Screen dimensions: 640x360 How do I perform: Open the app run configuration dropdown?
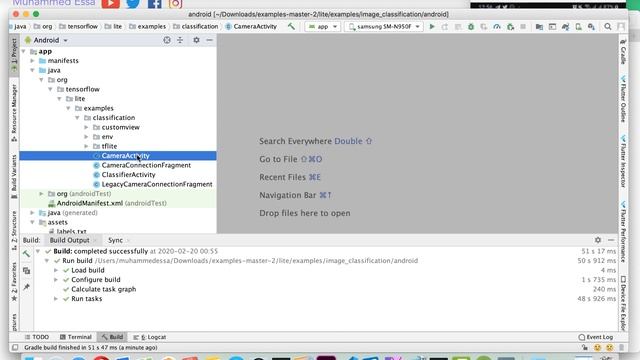(x=322, y=27)
